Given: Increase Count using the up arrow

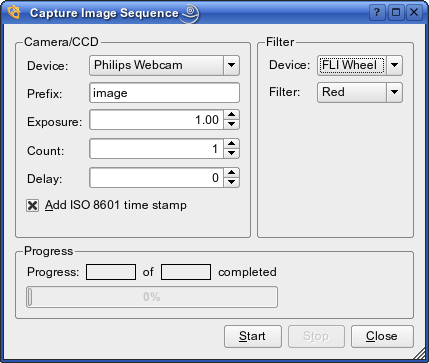Looking at the screenshot, I should click(x=231, y=144).
